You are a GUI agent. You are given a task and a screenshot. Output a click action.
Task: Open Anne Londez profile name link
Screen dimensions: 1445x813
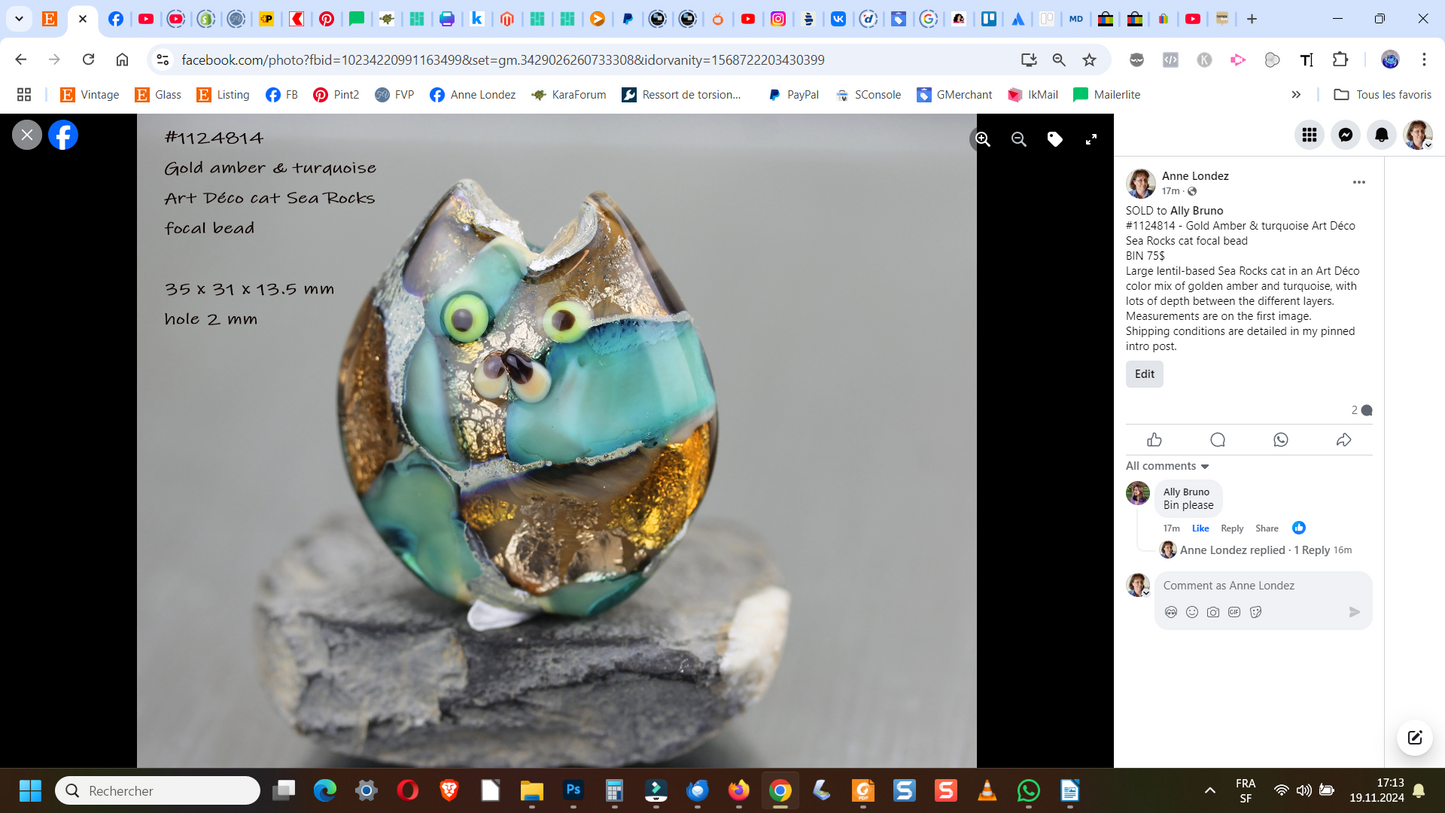1195,176
